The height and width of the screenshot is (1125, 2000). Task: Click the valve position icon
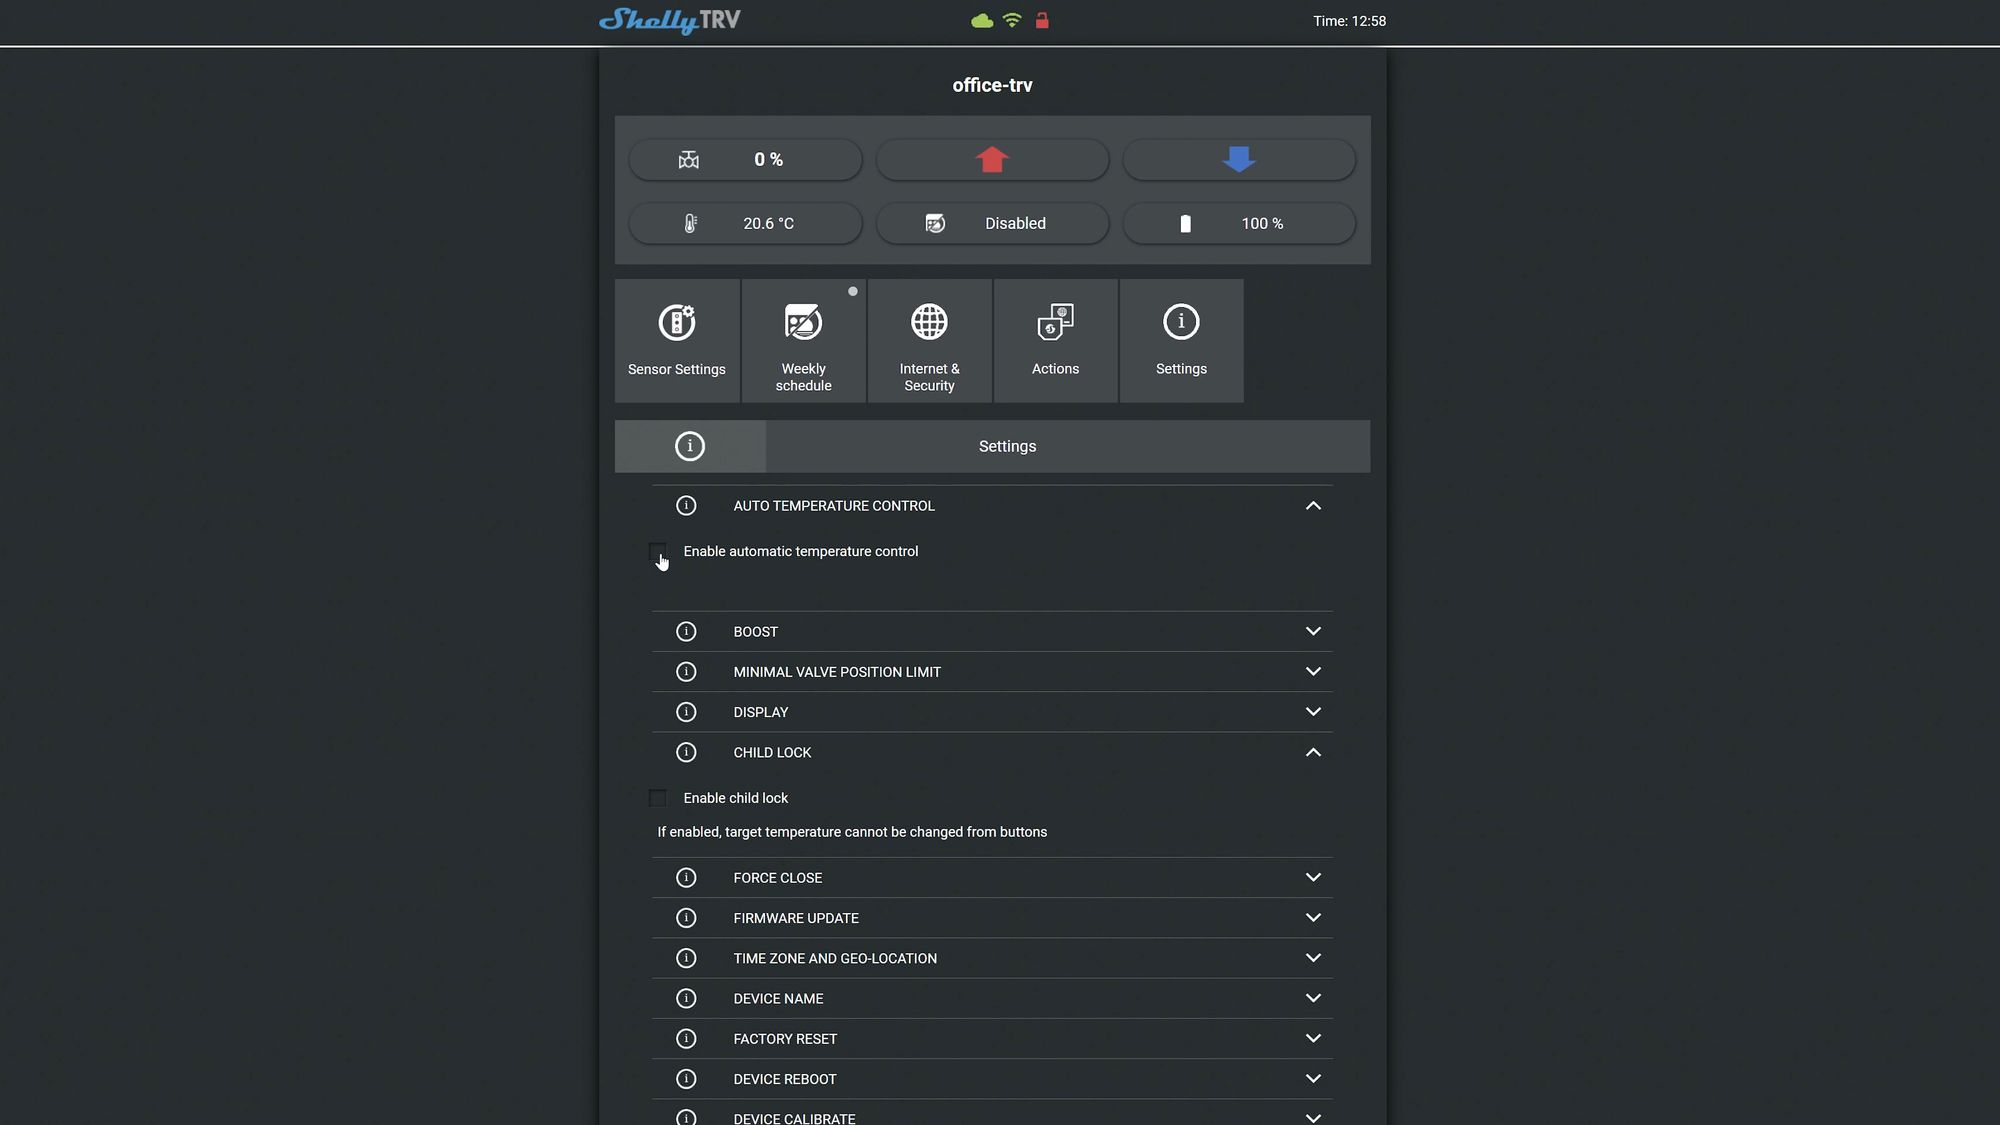point(689,160)
